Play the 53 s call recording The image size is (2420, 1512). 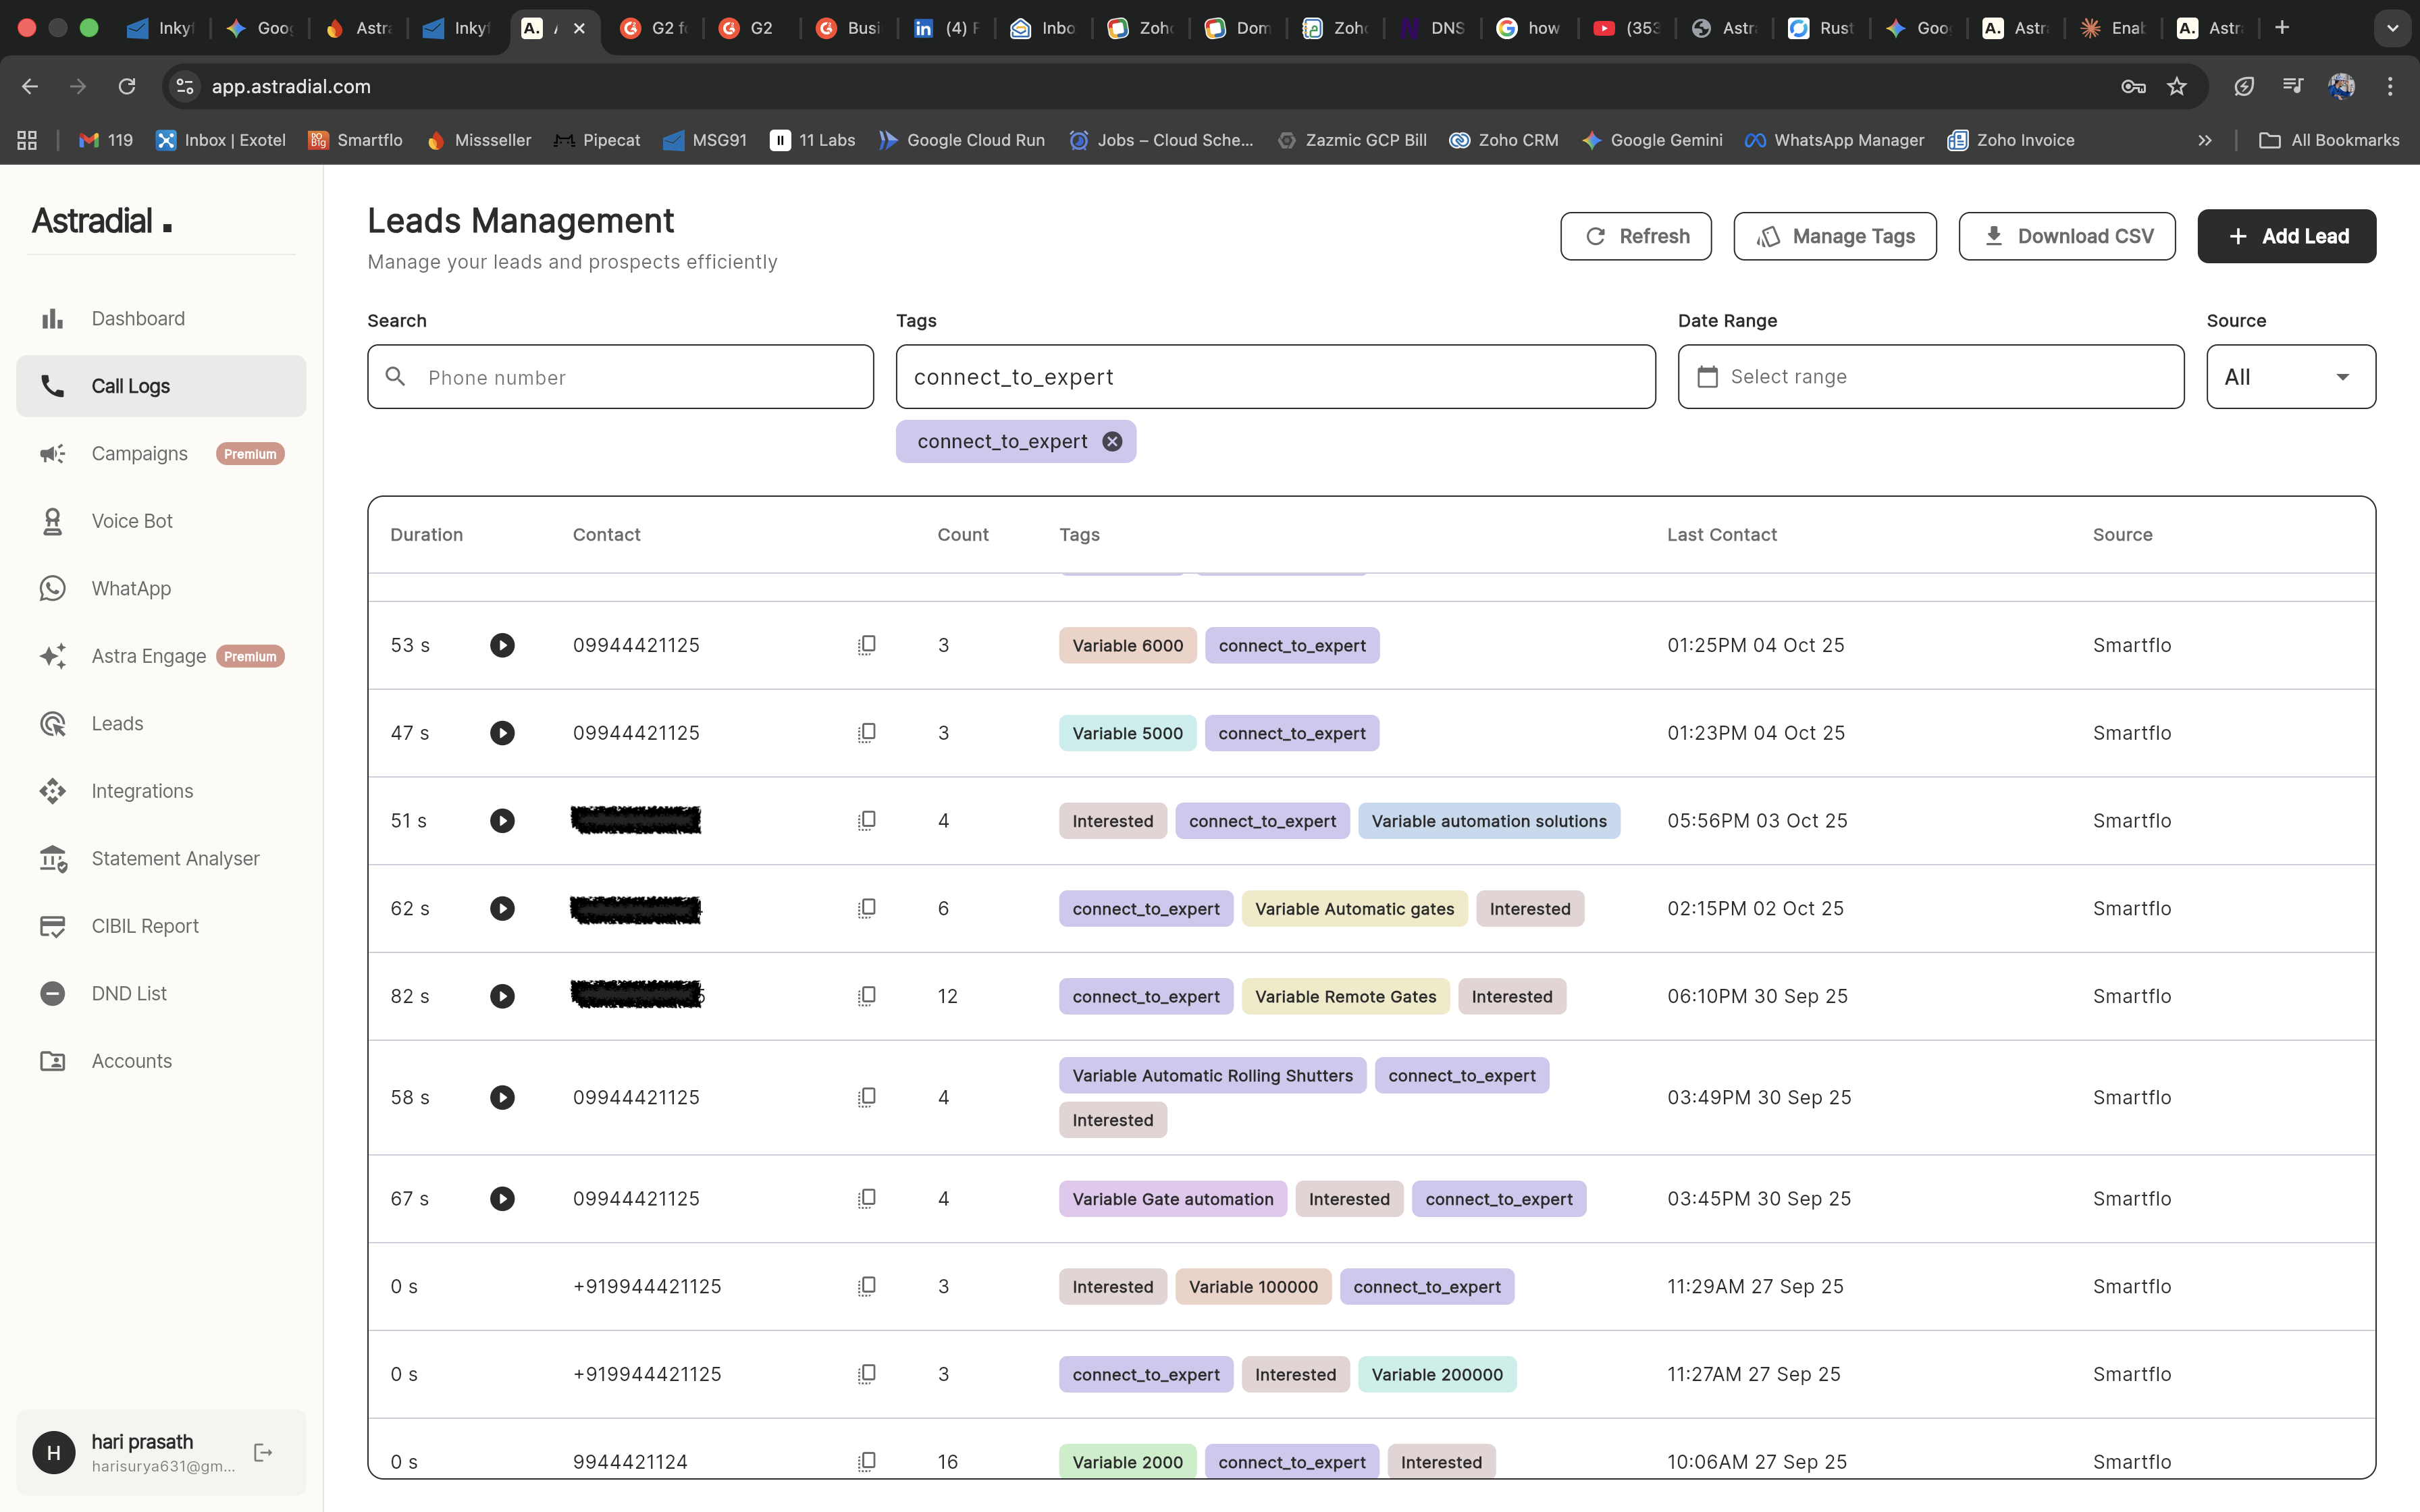pyautogui.click(x=502, y=645)
